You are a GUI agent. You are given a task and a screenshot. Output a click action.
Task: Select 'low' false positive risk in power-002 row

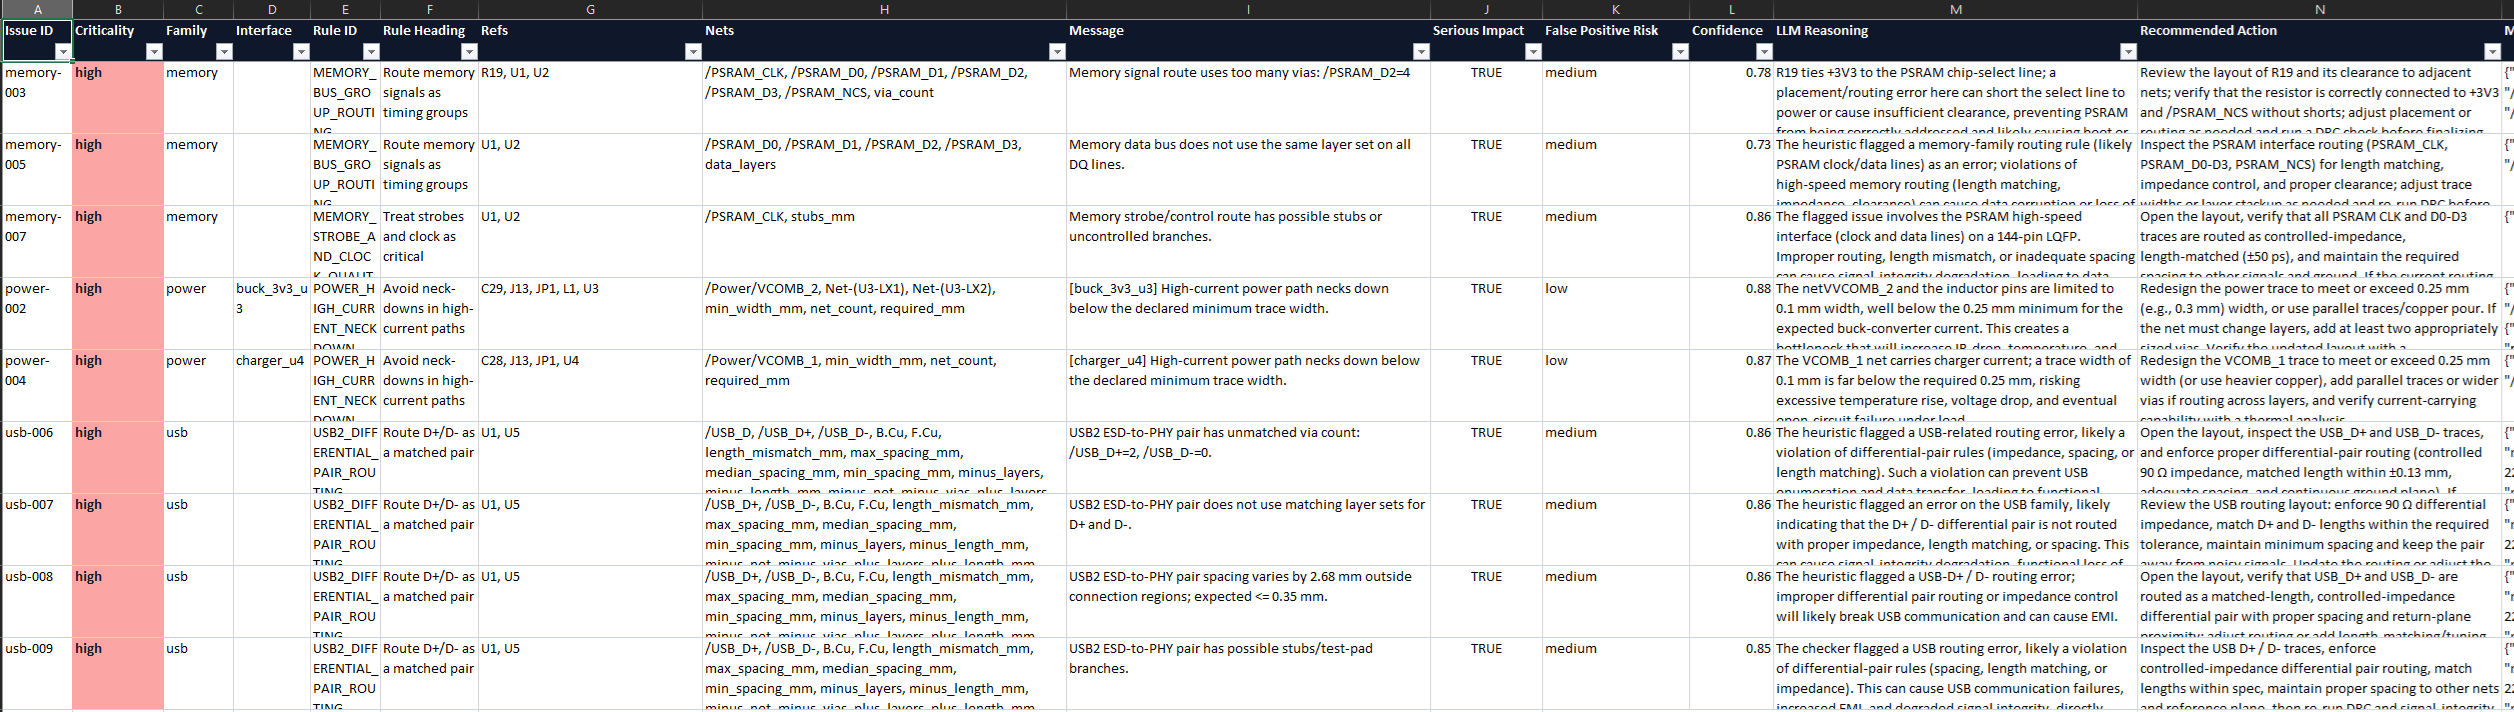(1615, 314)
